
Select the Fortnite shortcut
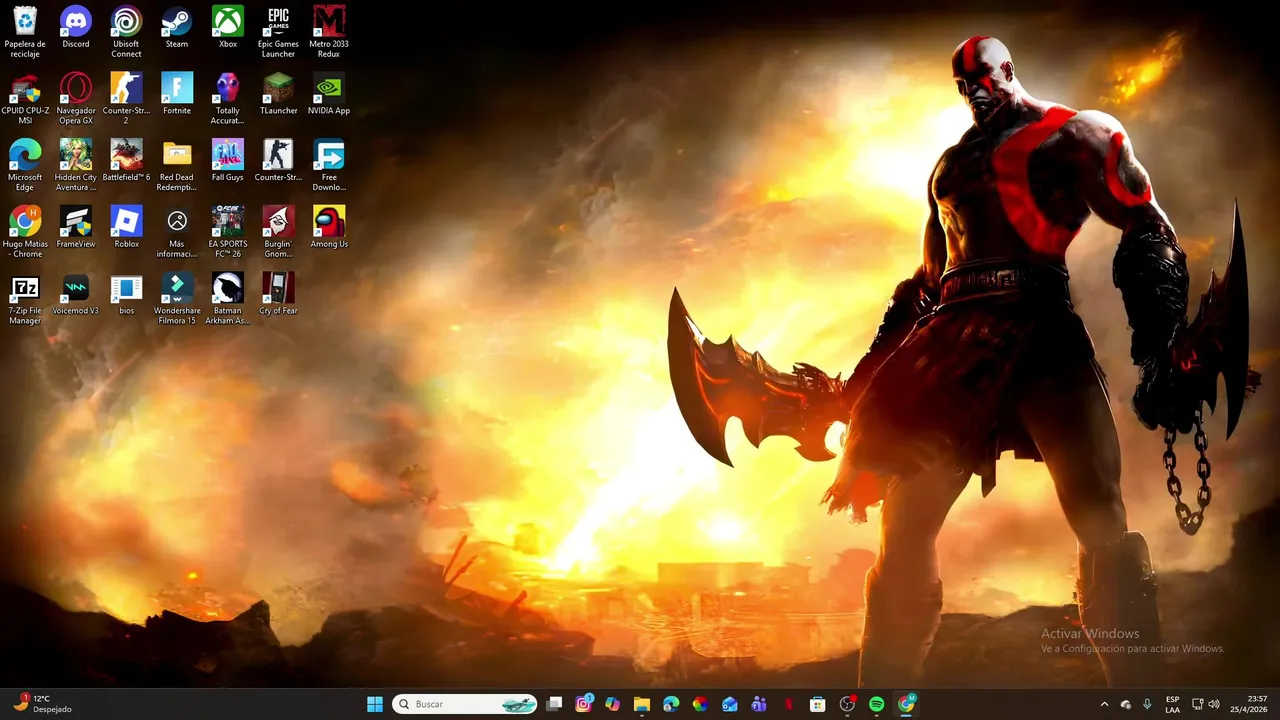(x=177, y=94)
